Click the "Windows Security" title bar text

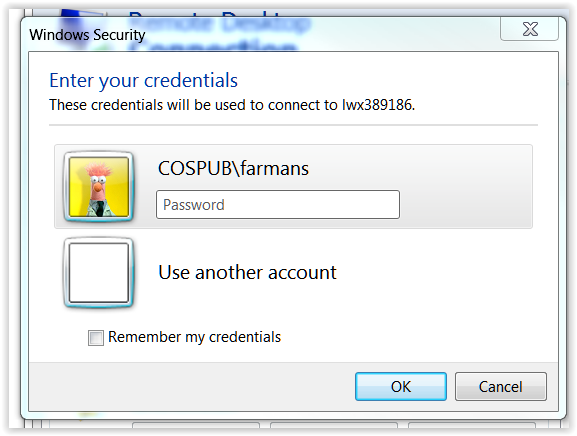click(87, 35)
